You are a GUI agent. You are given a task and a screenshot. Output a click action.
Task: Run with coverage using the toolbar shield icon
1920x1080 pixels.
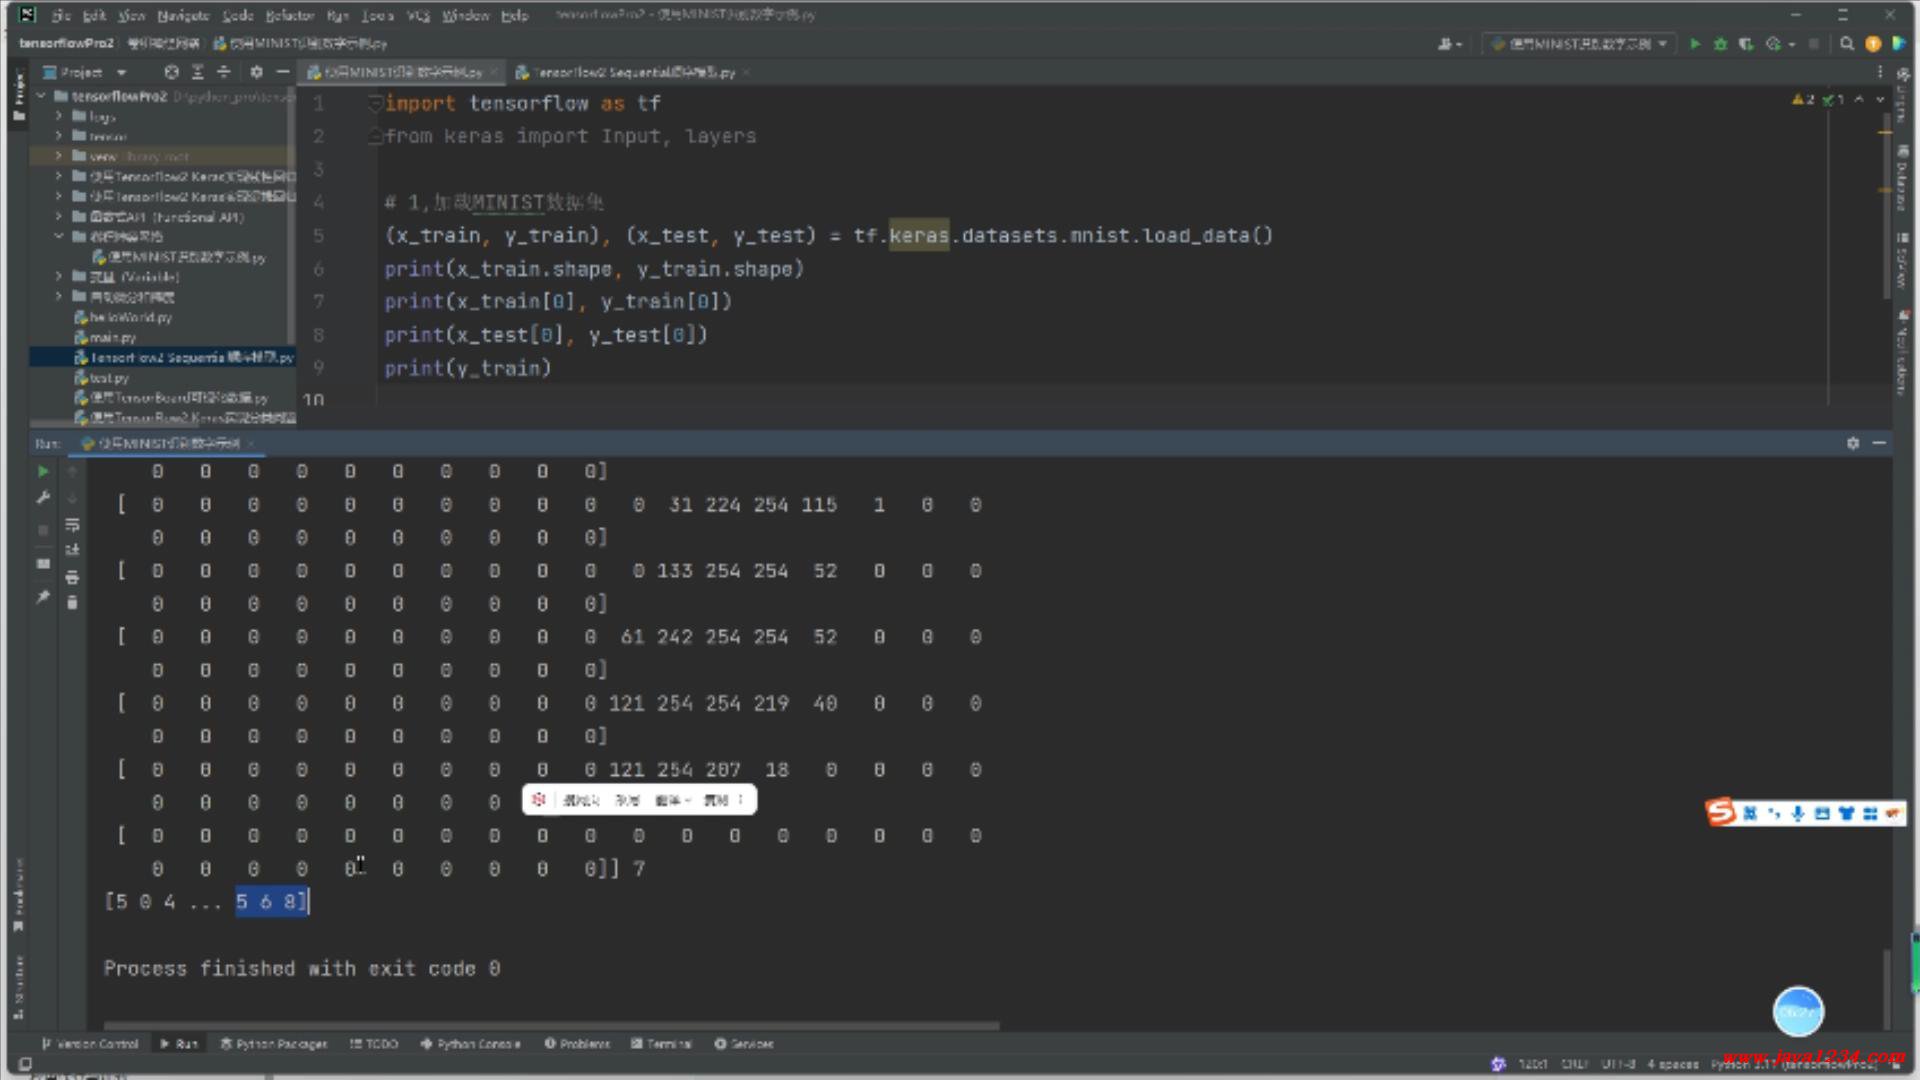click(x=1746, y=44)
